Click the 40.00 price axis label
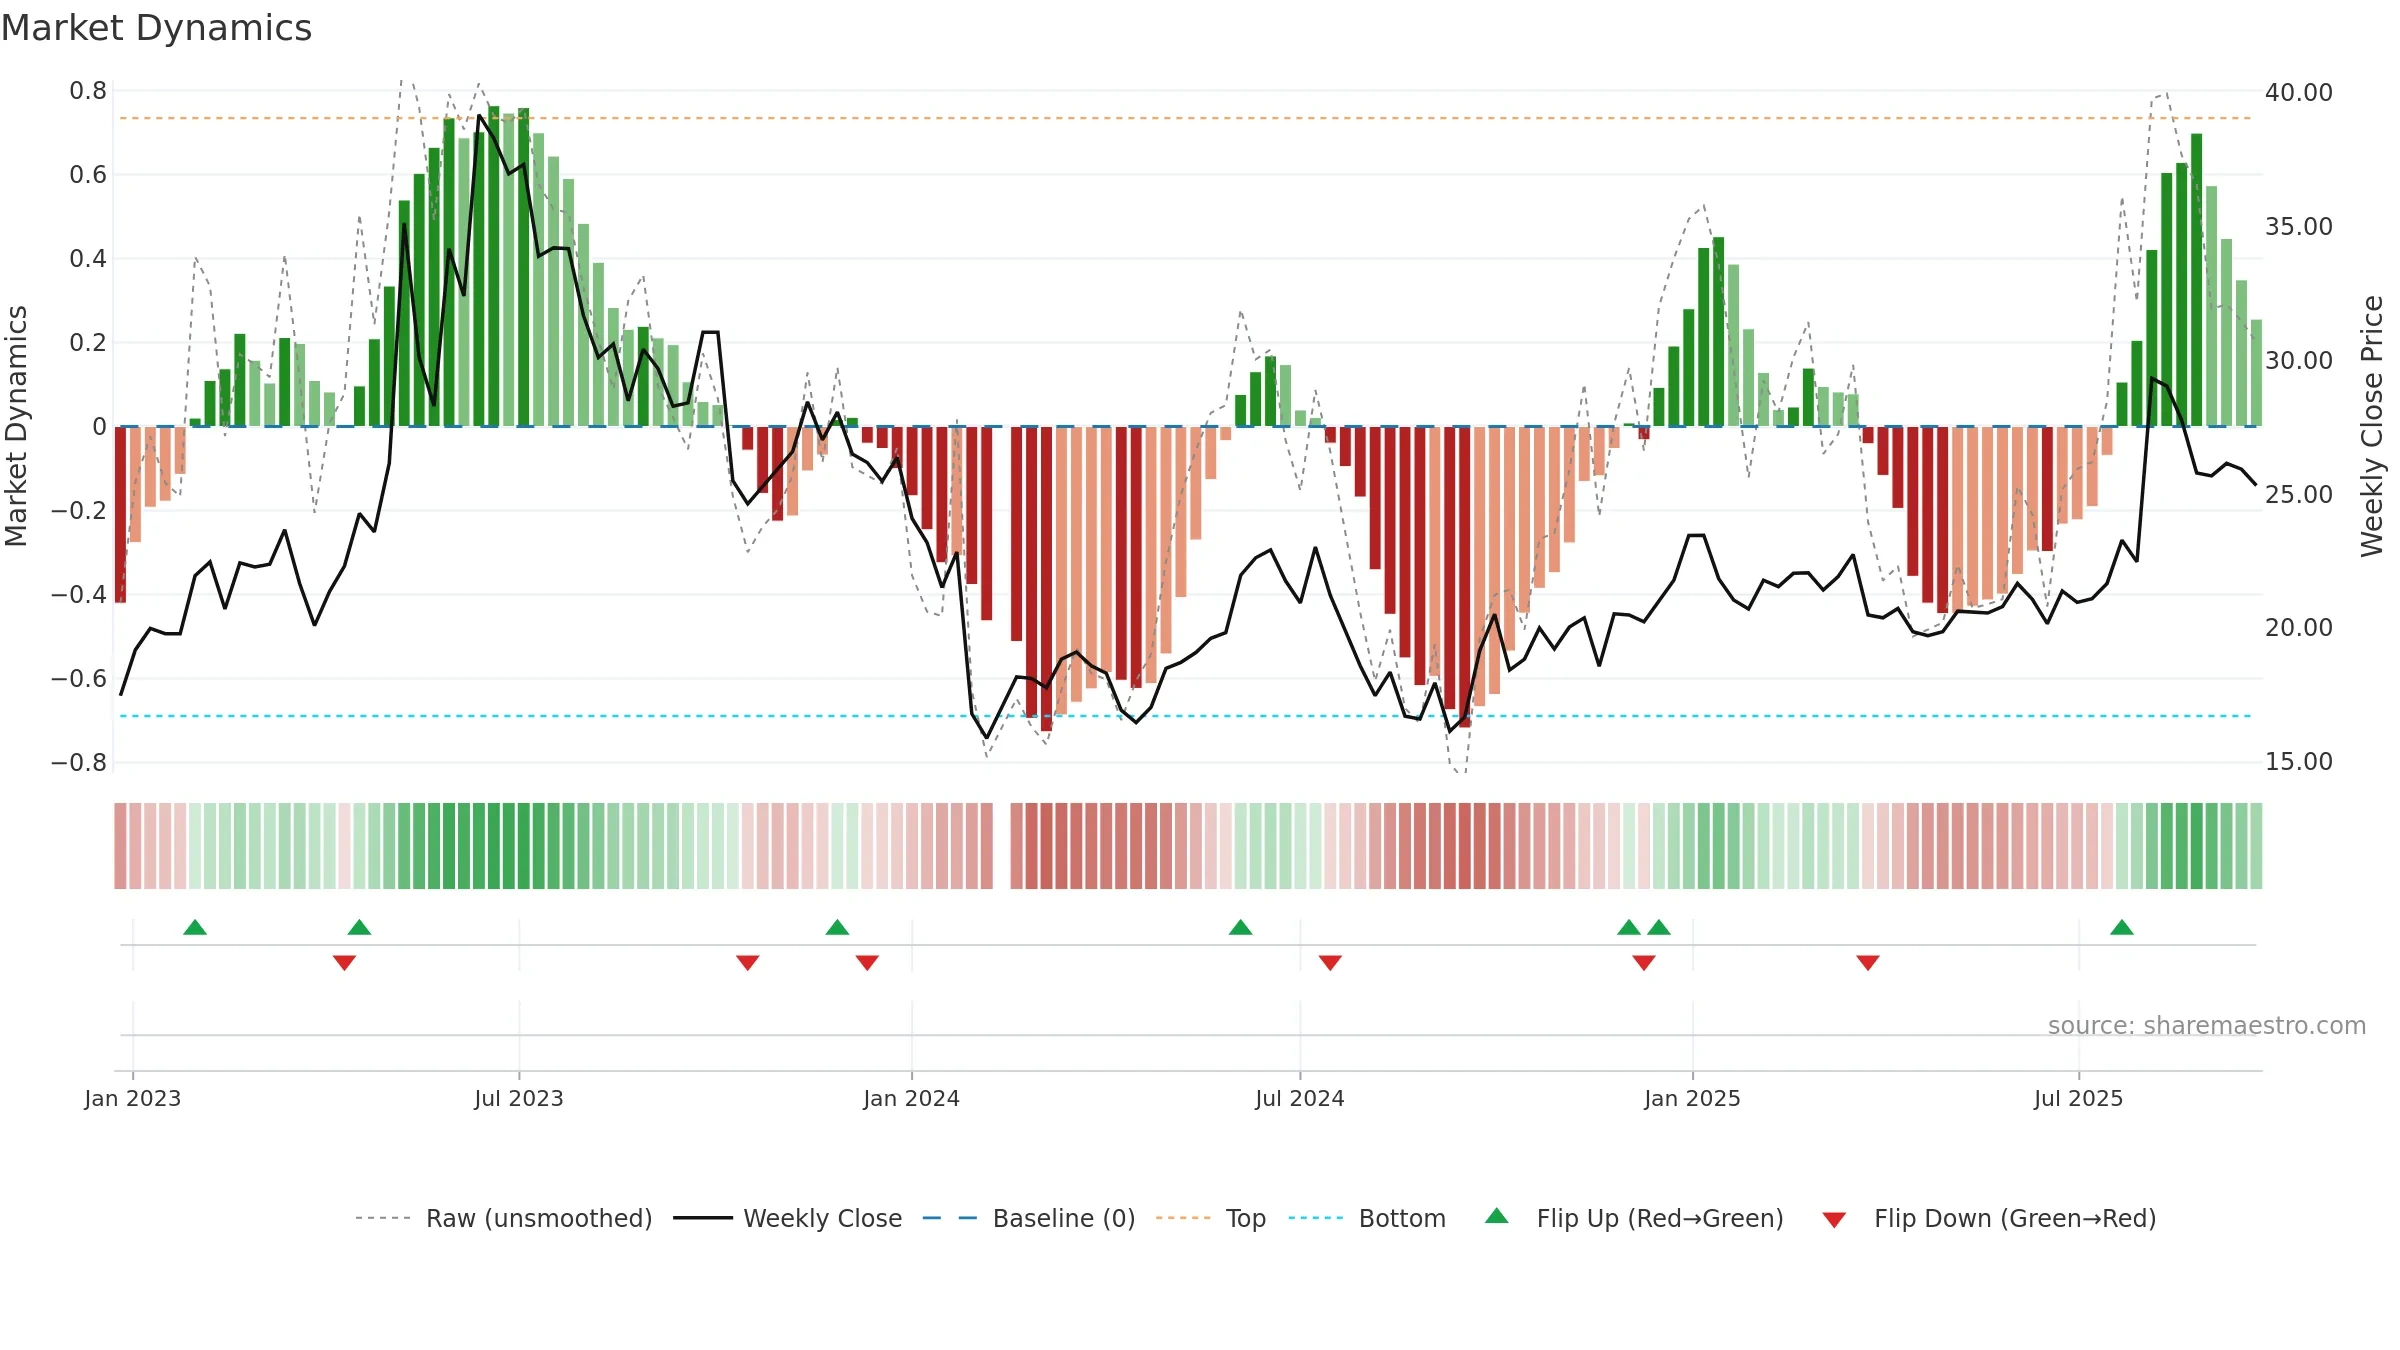This screenshot has width=2400, height=1350. (x=2299, y=93)
